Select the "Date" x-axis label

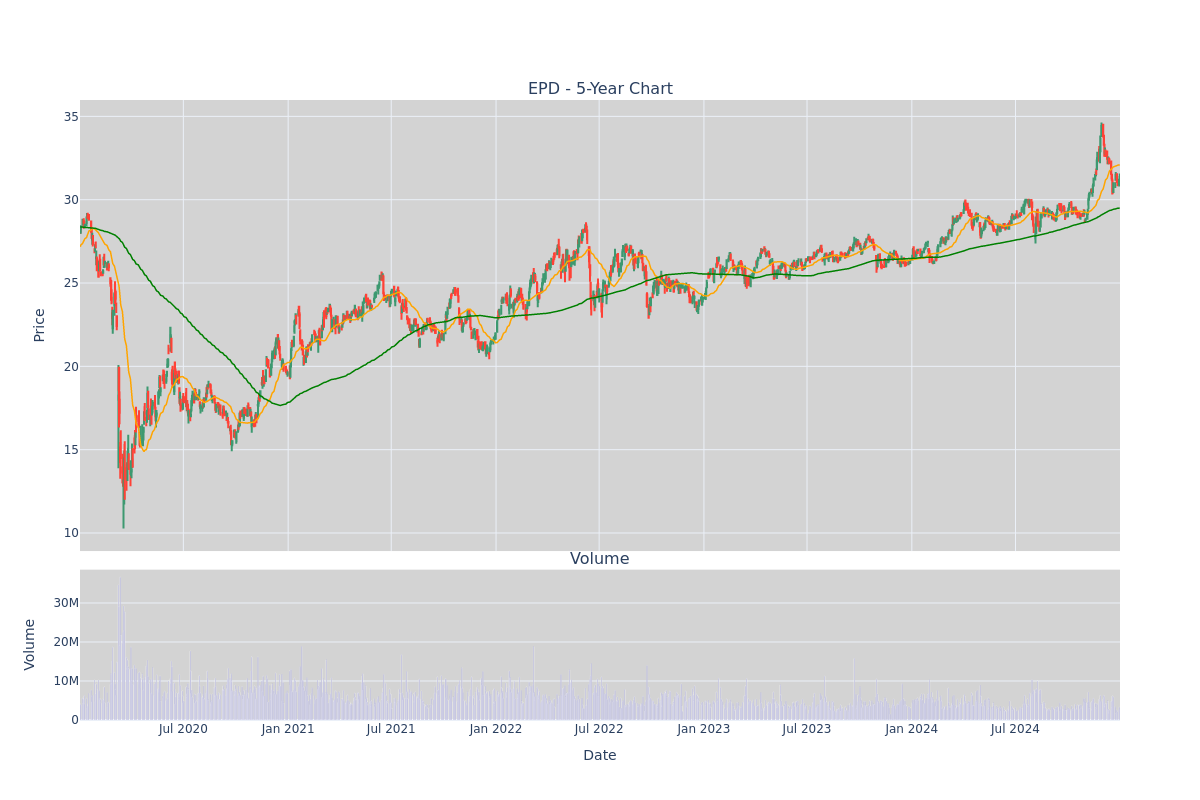click(600, 756)
